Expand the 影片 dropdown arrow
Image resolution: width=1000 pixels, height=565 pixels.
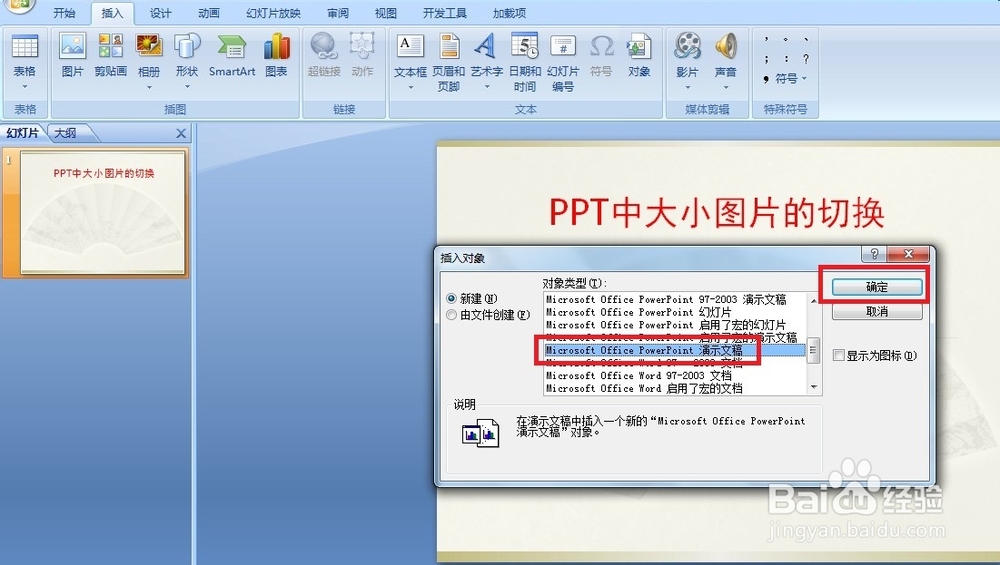pyautogui.click(x=687, y=87)
